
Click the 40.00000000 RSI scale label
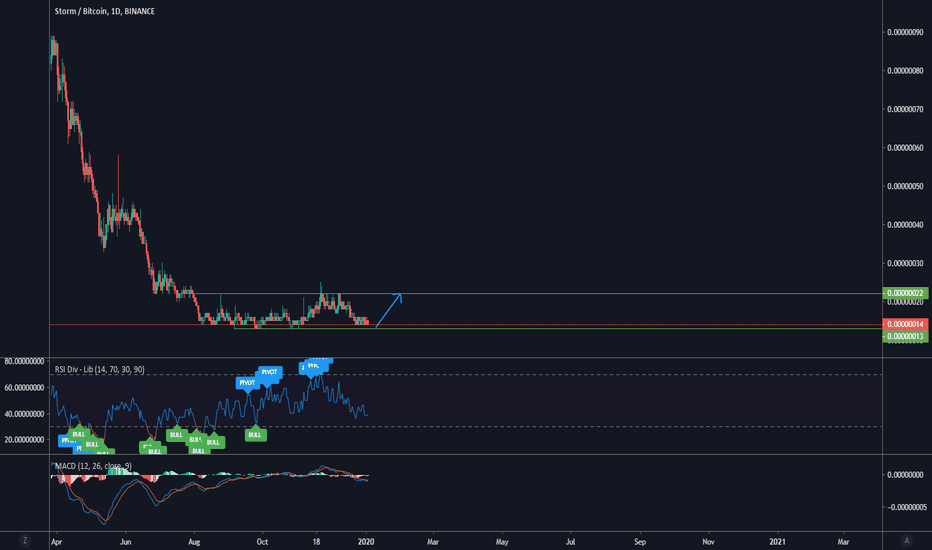pyautogui.click(x=24, y=414)
